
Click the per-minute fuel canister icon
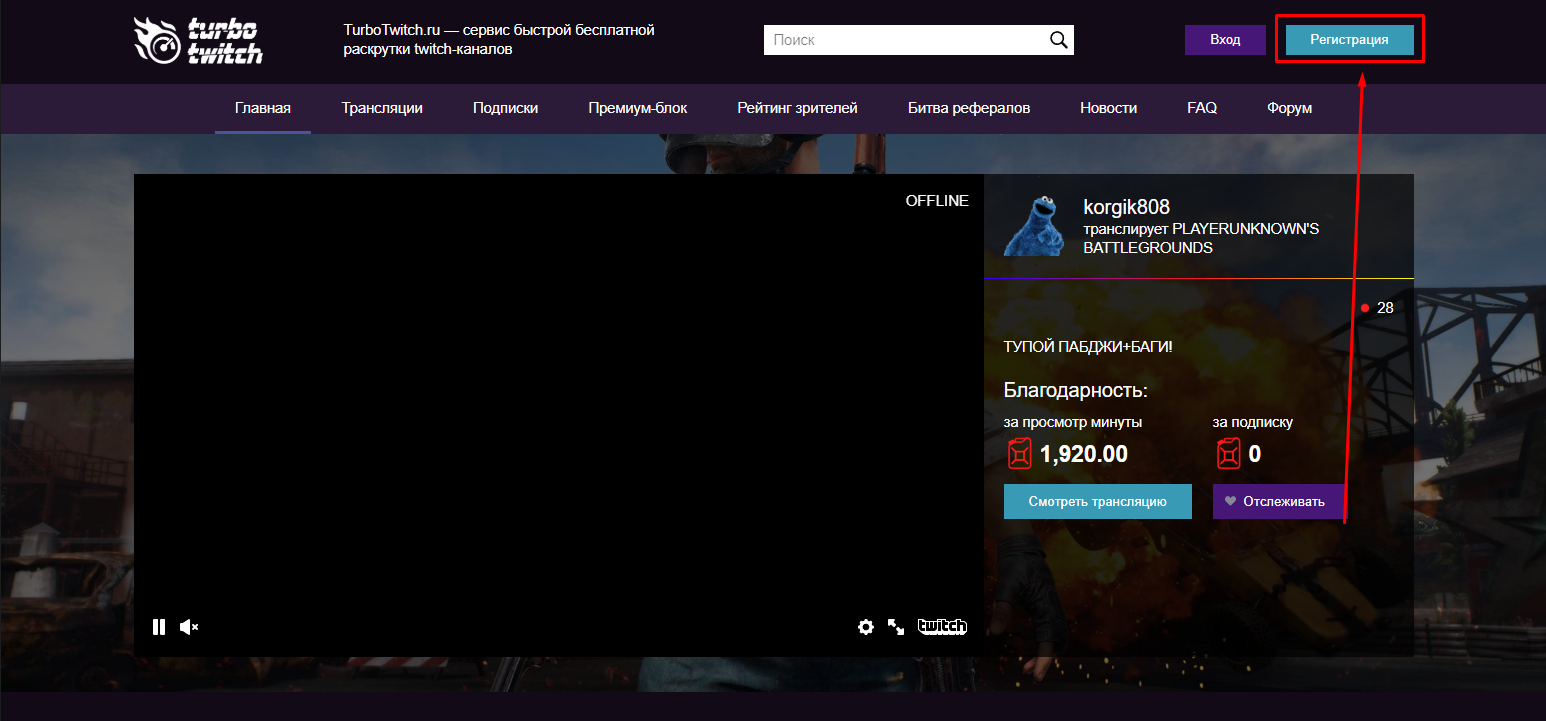pyautogui.click(x=1019, y=454)
